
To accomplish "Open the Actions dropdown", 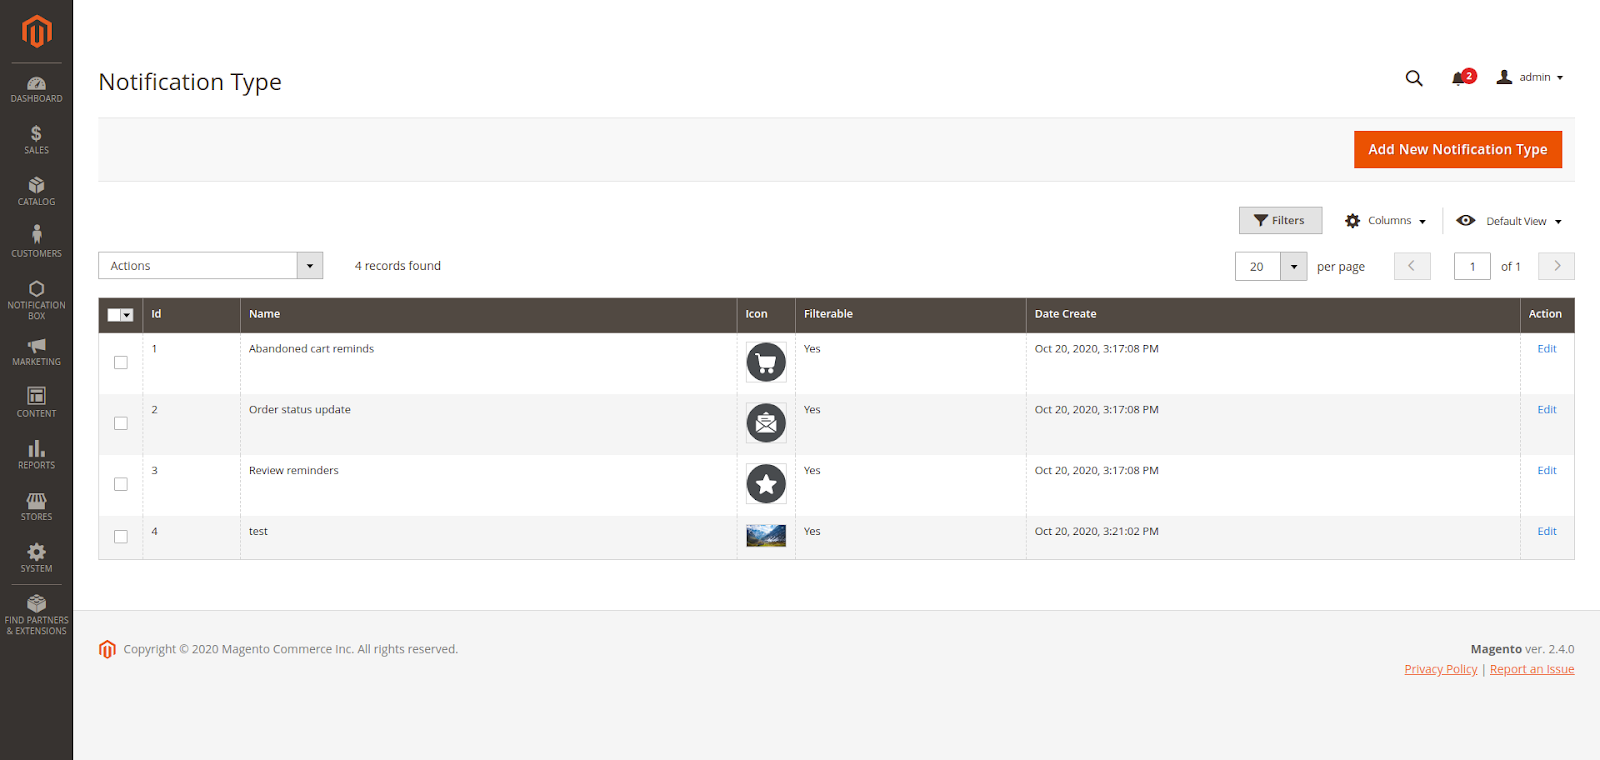I will (210, 265).
